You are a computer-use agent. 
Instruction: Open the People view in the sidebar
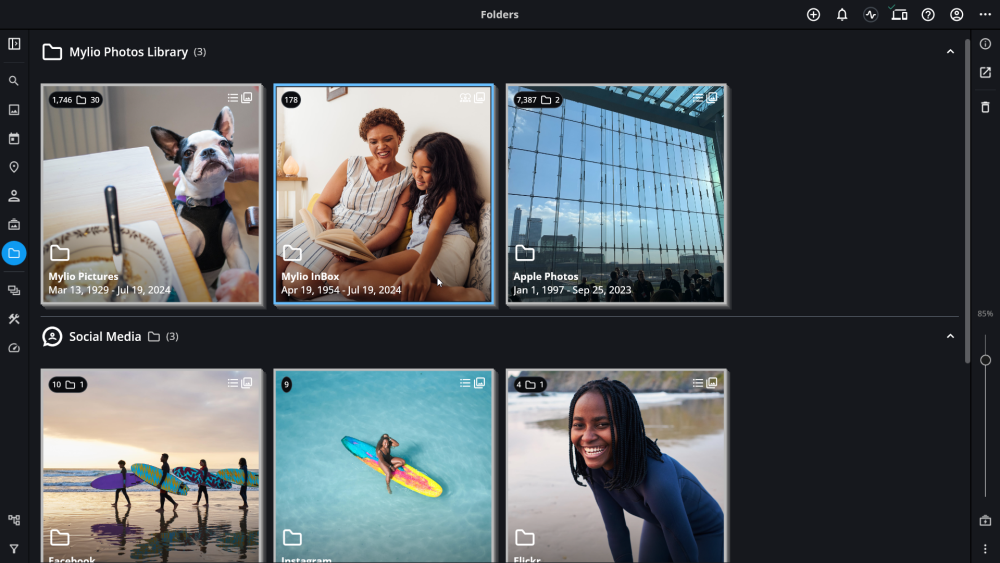pos(14,196)
